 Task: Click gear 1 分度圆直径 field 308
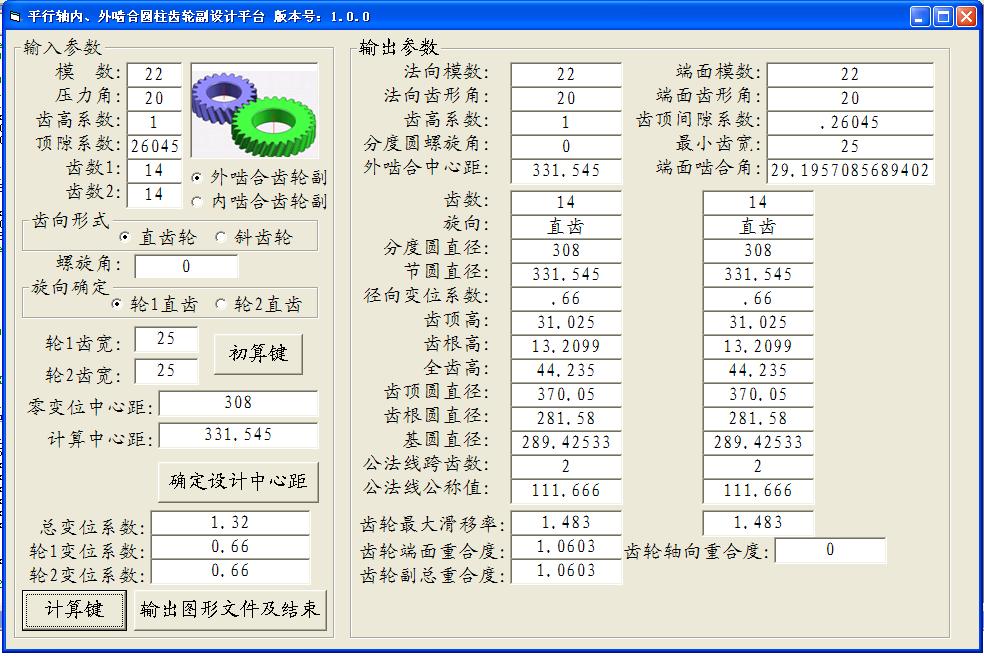coord(566,250)
